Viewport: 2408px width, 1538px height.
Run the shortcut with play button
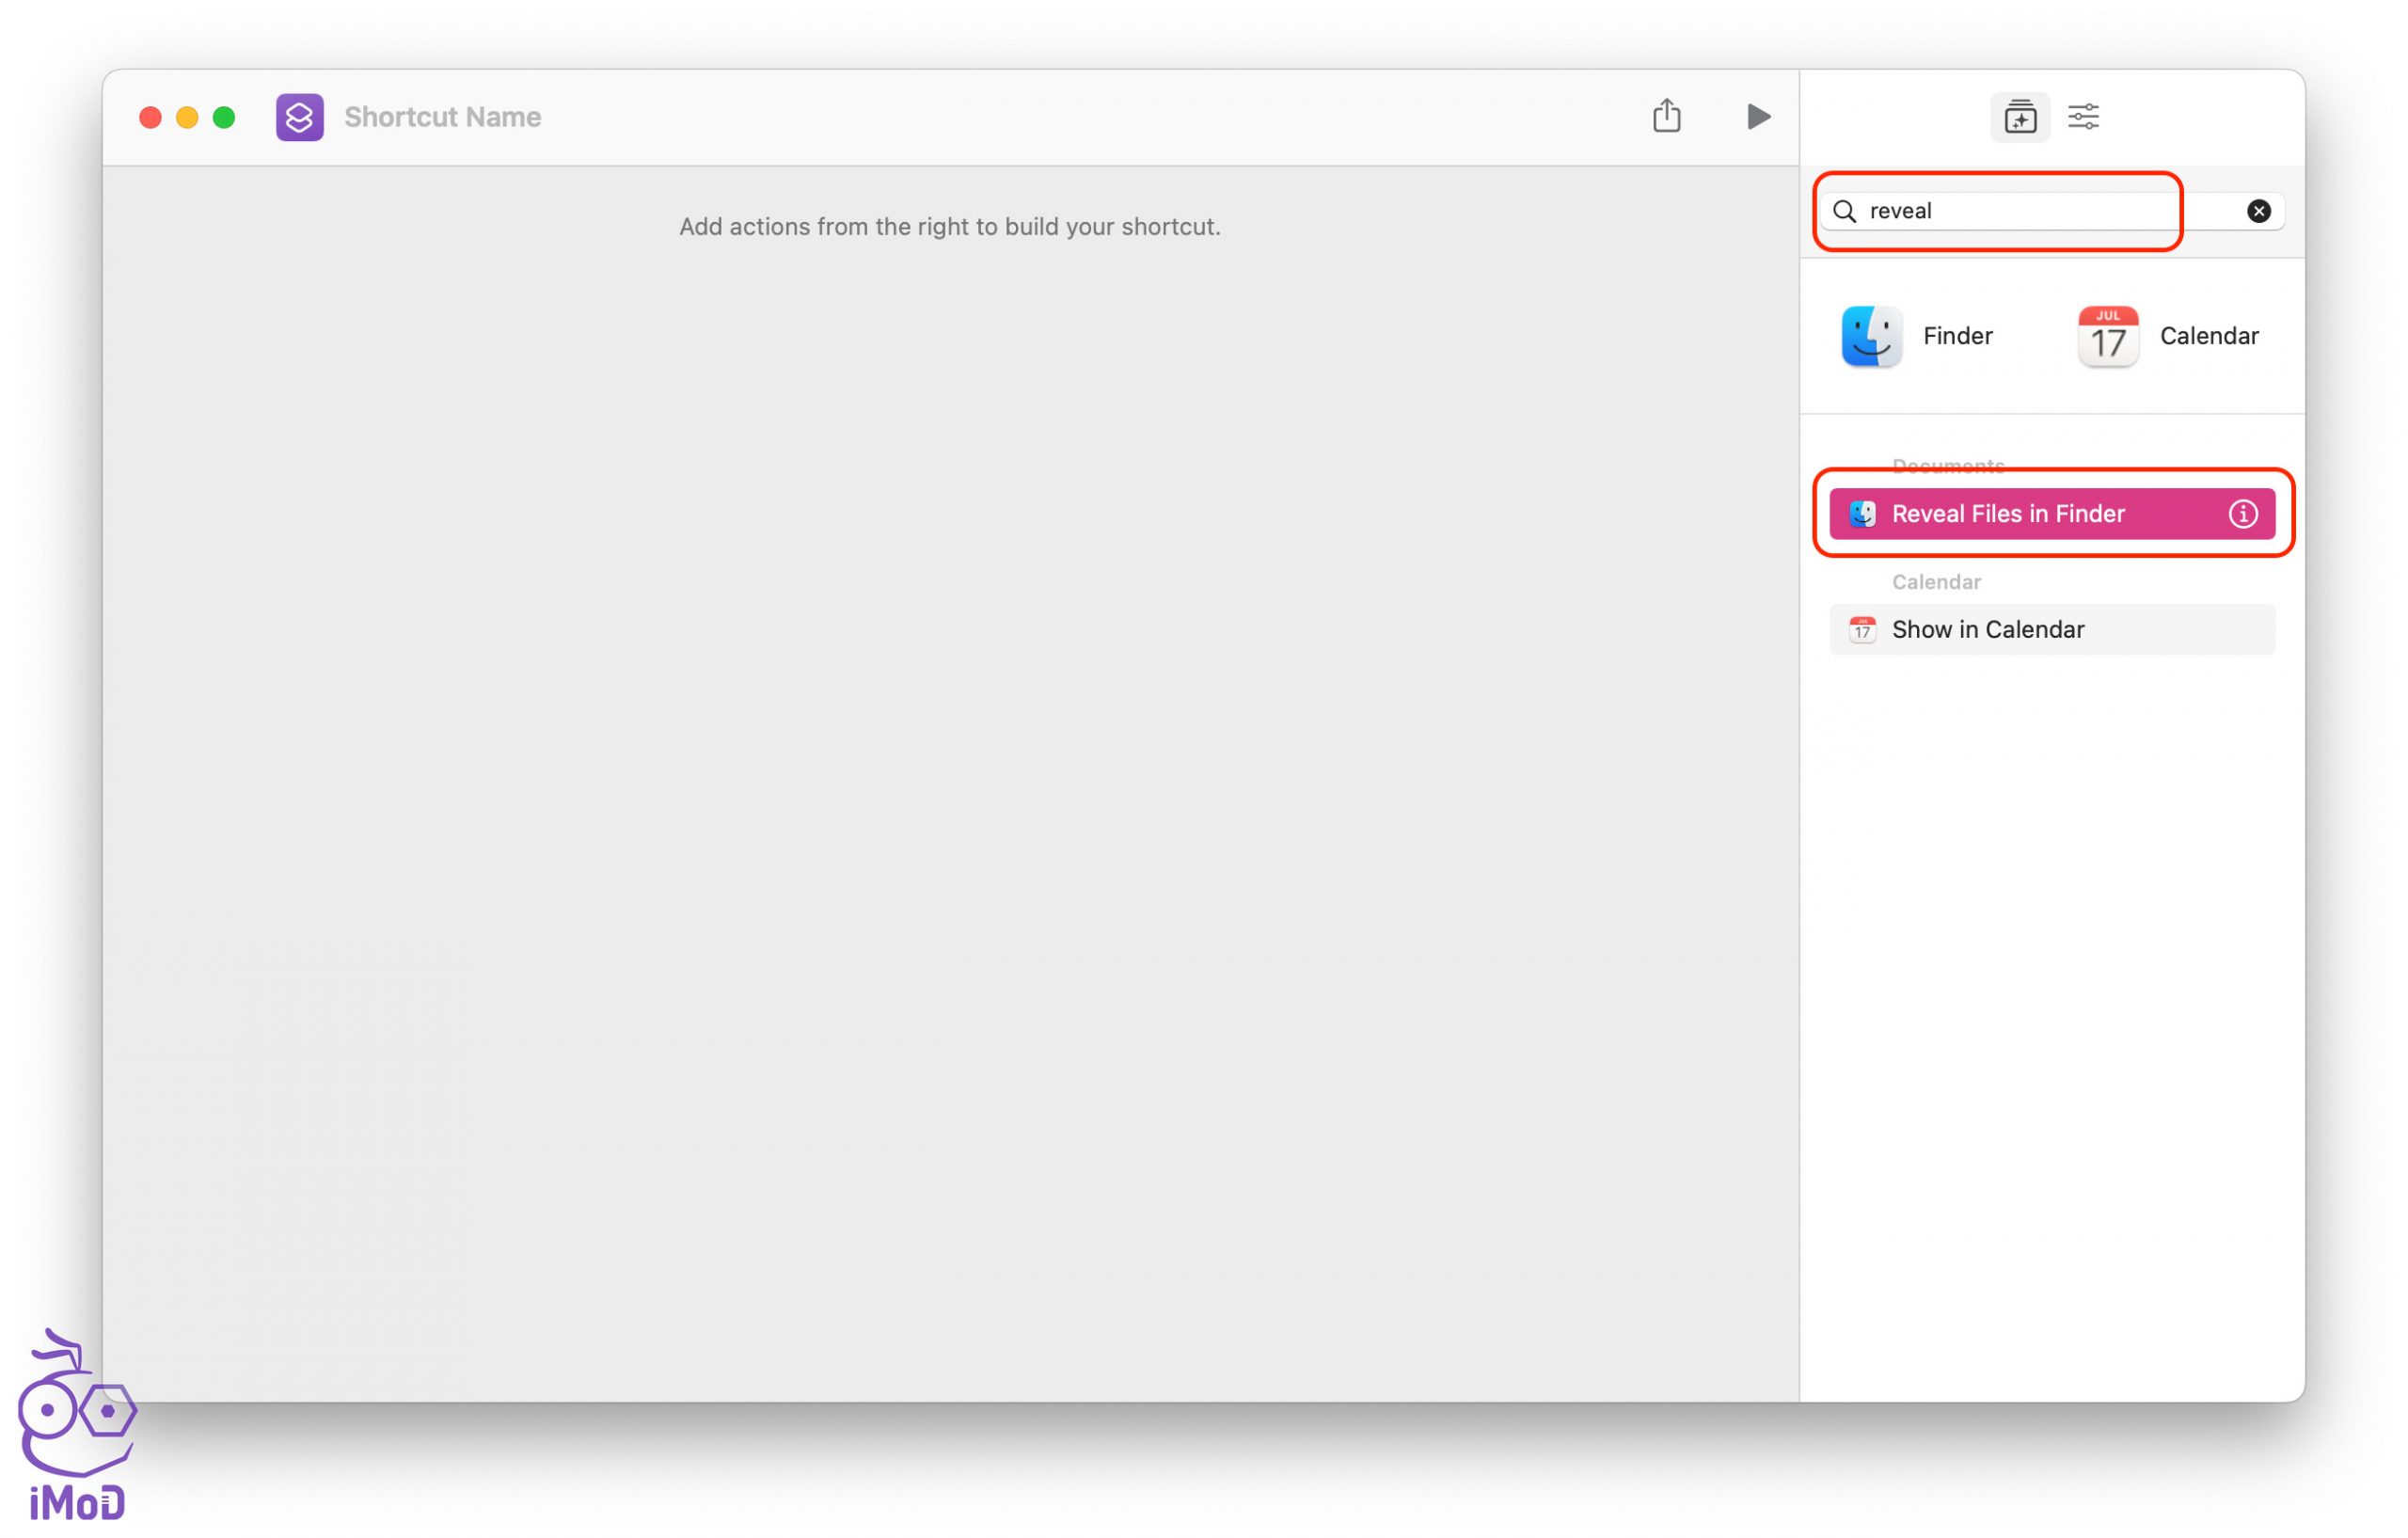(x=1758, y=117)
